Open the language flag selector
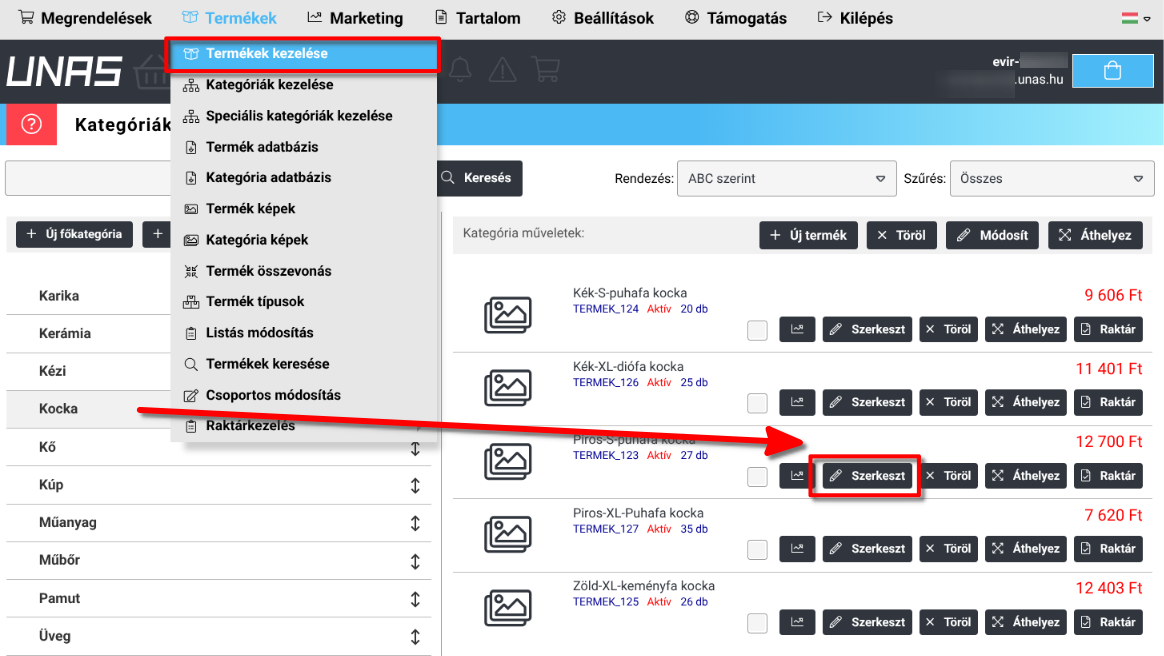The height and width of the screenshot is (656, 1164). click(1136, 19)
